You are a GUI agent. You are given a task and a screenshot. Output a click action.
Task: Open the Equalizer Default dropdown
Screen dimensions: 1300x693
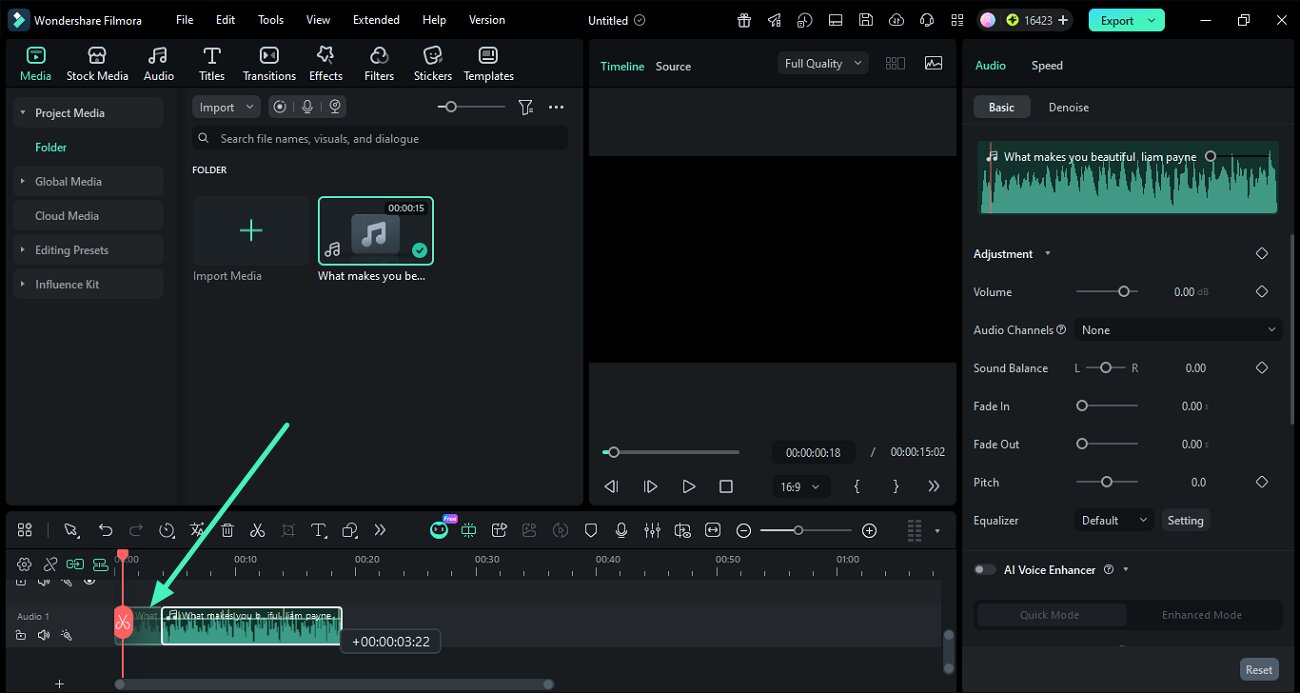coord(1115,520)
